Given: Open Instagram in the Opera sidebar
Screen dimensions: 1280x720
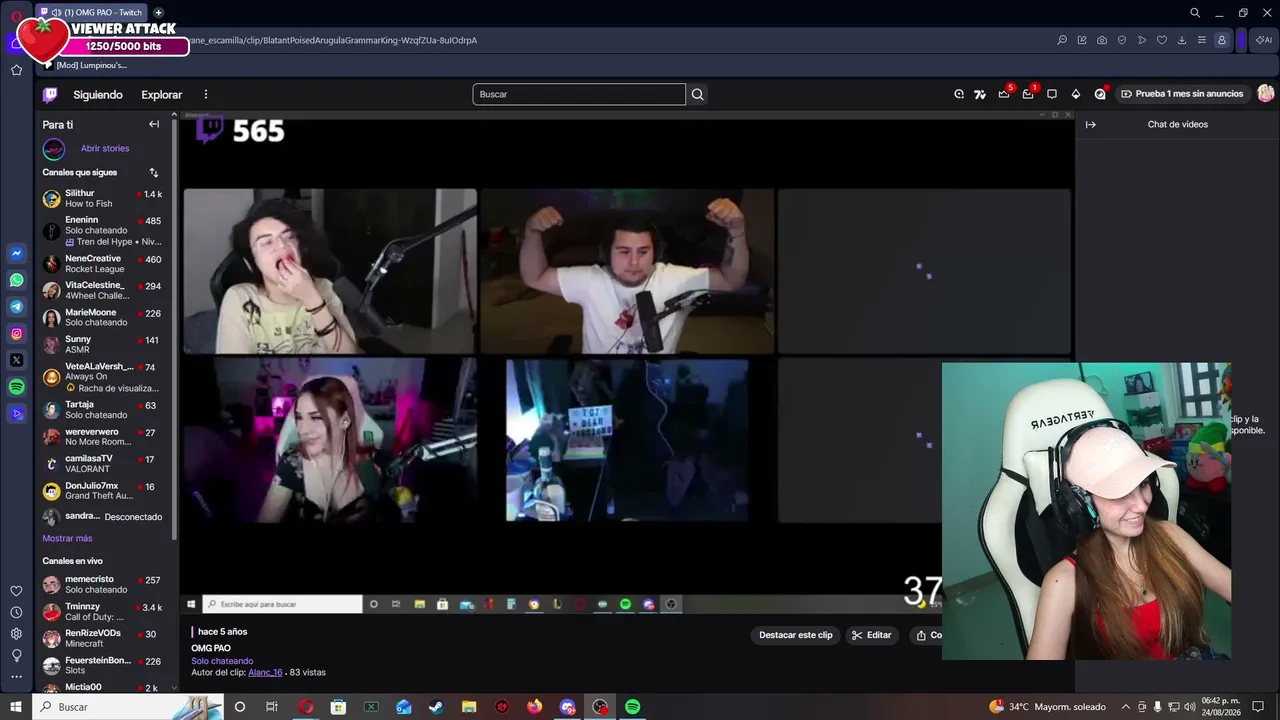Looking at the screenshot, I should coord(16,334).
